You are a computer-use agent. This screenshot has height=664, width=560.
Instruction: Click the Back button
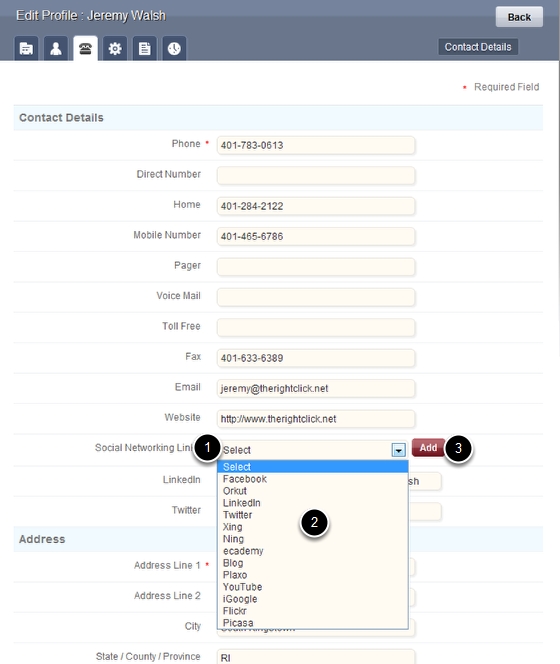(x=519, y=17)
